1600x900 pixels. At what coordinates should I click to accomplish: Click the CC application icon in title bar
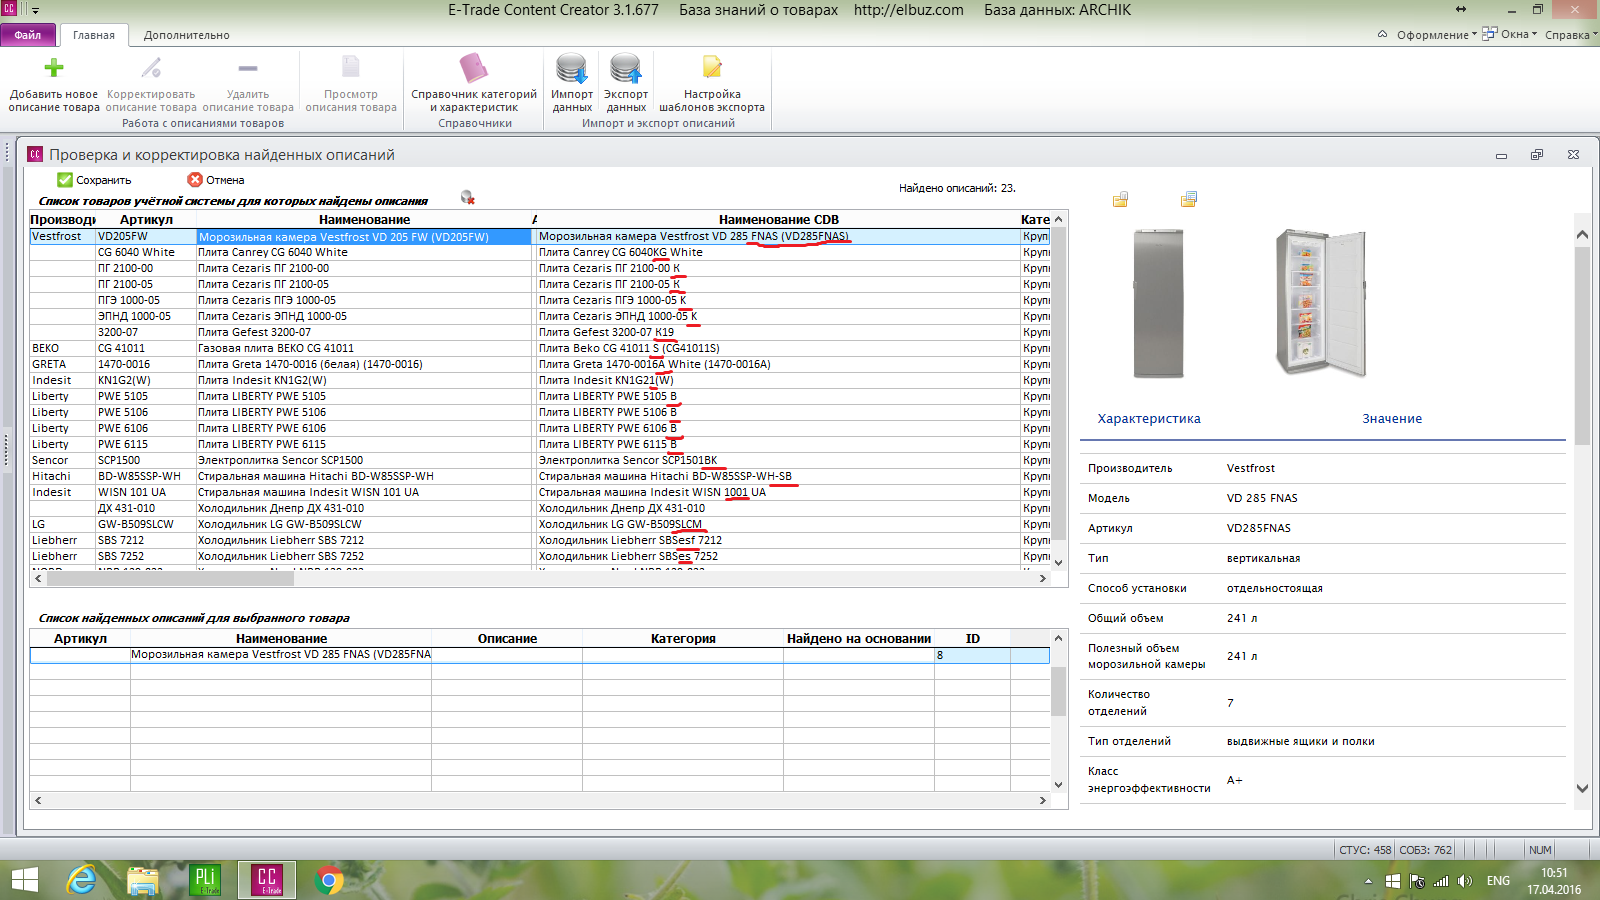9,9
